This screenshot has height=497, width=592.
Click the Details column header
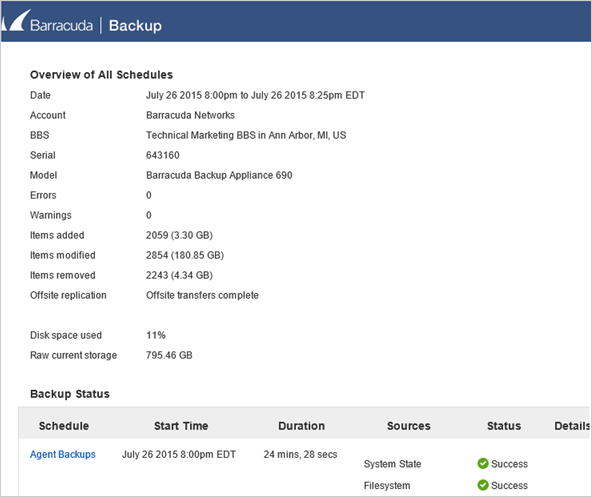point(572,426)
